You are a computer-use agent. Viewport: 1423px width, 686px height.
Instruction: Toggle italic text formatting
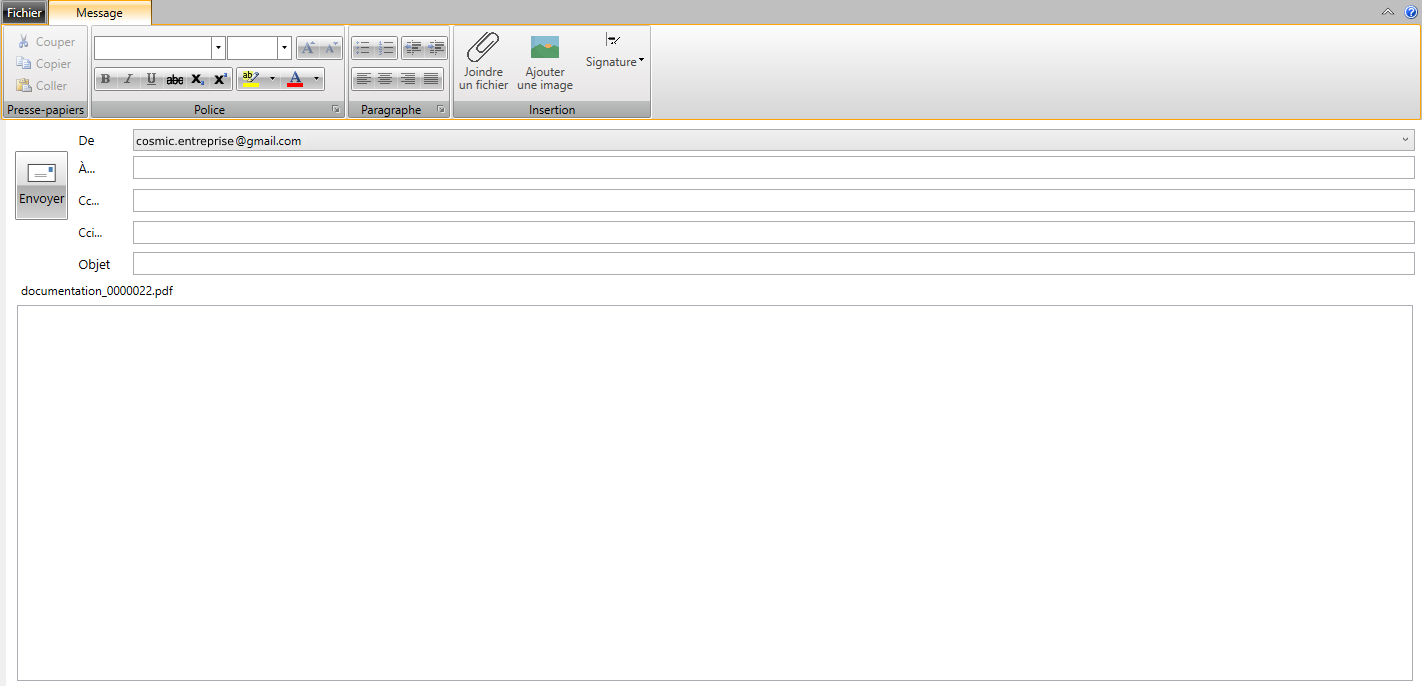point(128,79)
